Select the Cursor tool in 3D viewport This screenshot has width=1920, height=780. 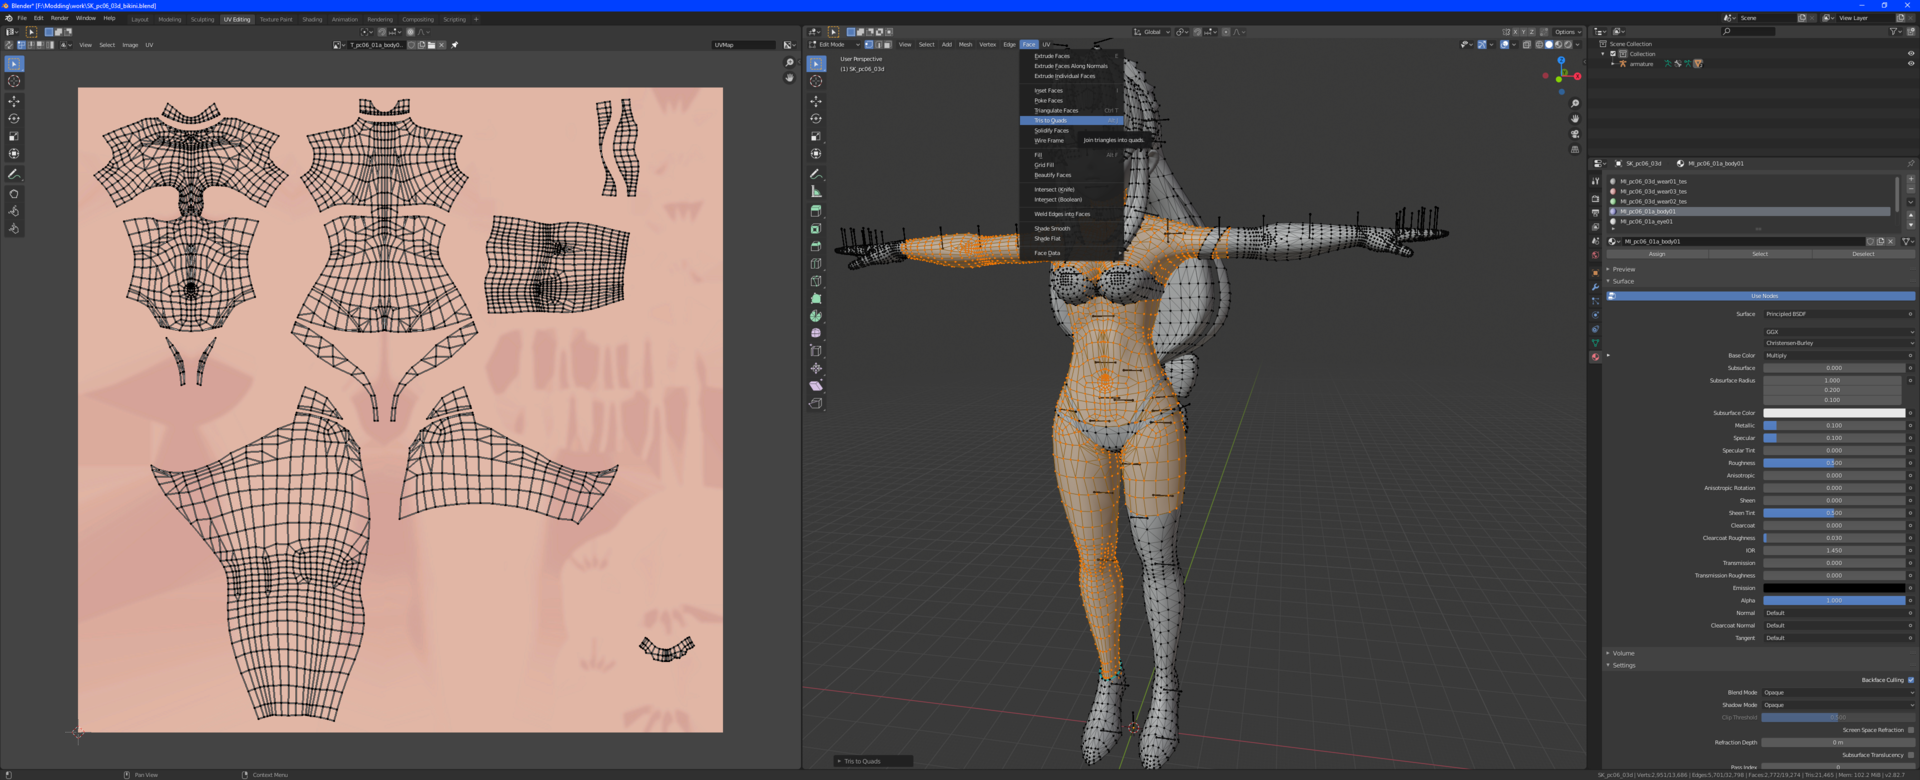coord(816,81)
